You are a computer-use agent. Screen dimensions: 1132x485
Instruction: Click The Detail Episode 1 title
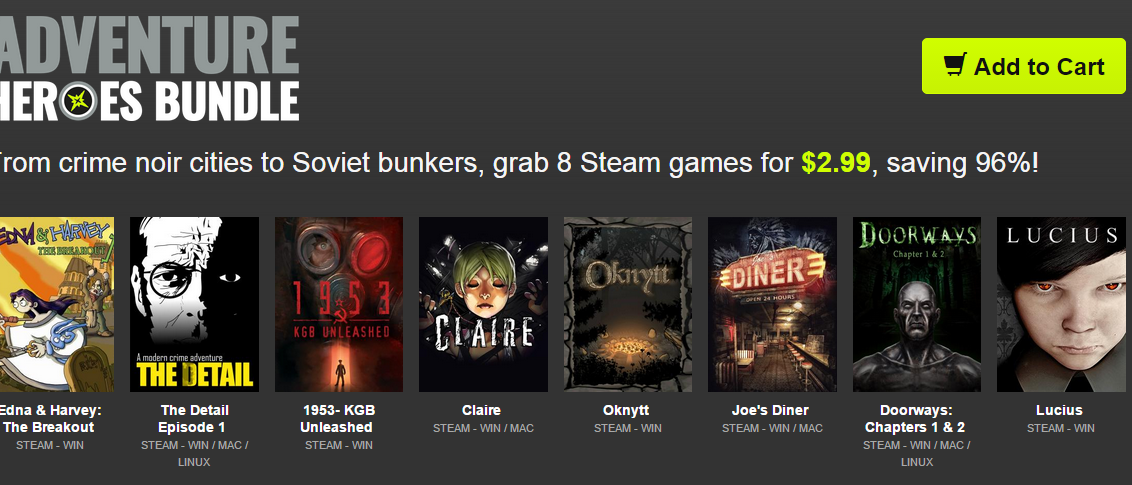click(x=194, y=419)
